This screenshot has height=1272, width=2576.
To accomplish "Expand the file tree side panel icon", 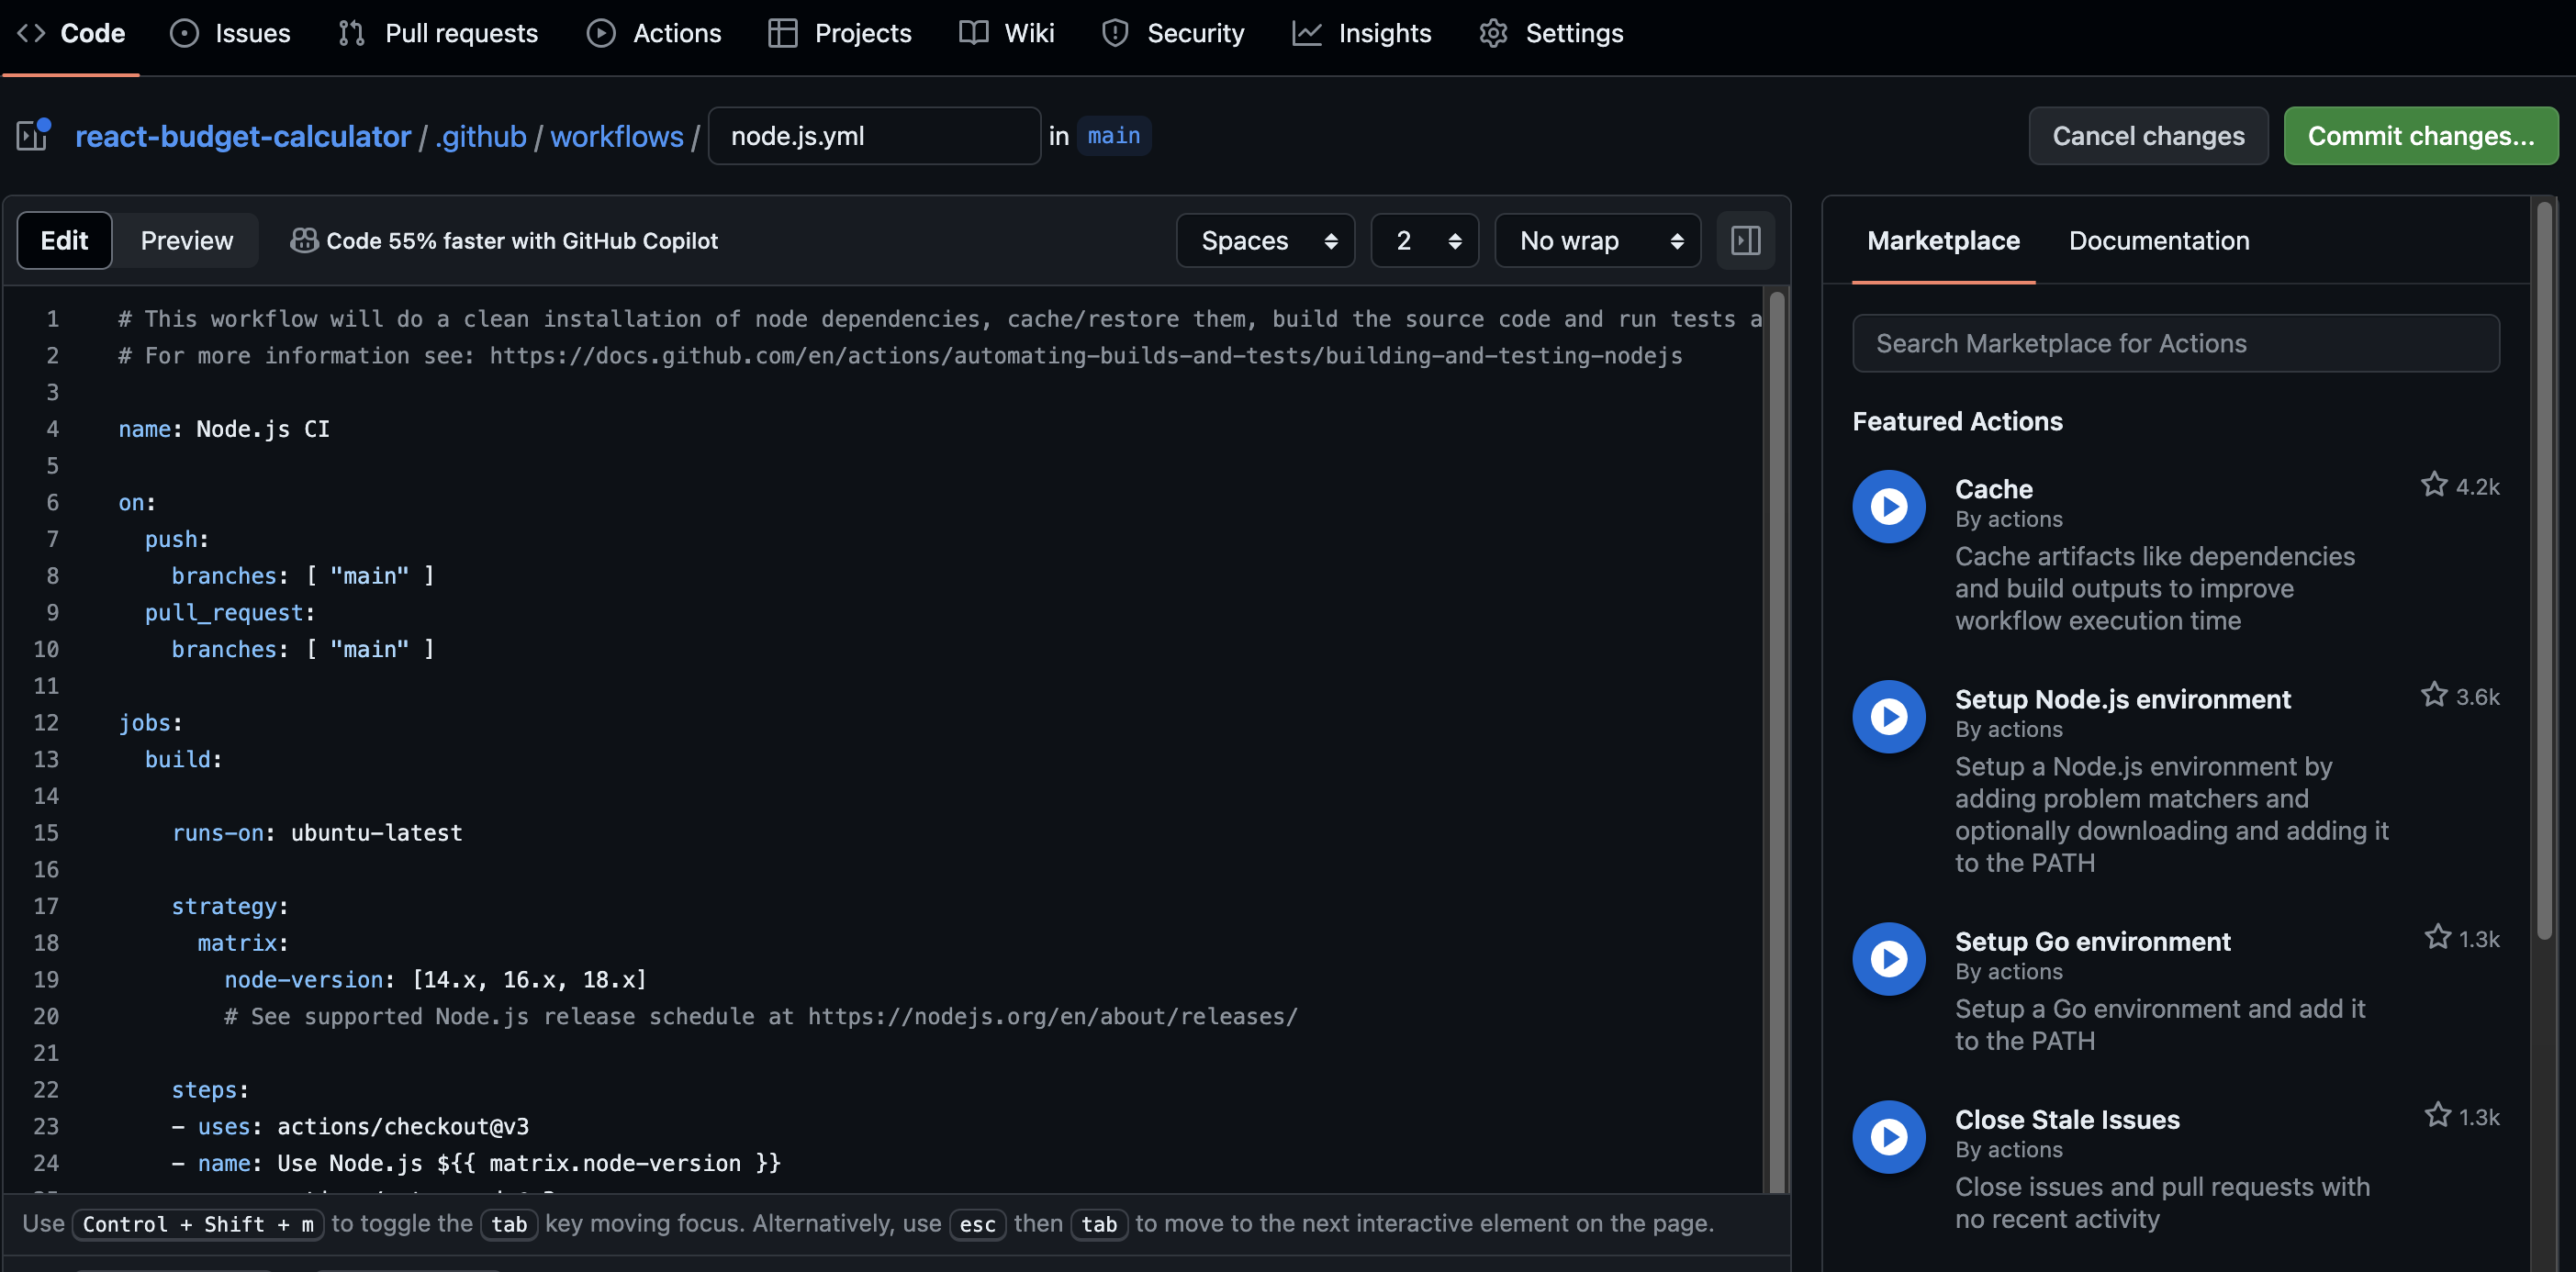I will point(33,135).
